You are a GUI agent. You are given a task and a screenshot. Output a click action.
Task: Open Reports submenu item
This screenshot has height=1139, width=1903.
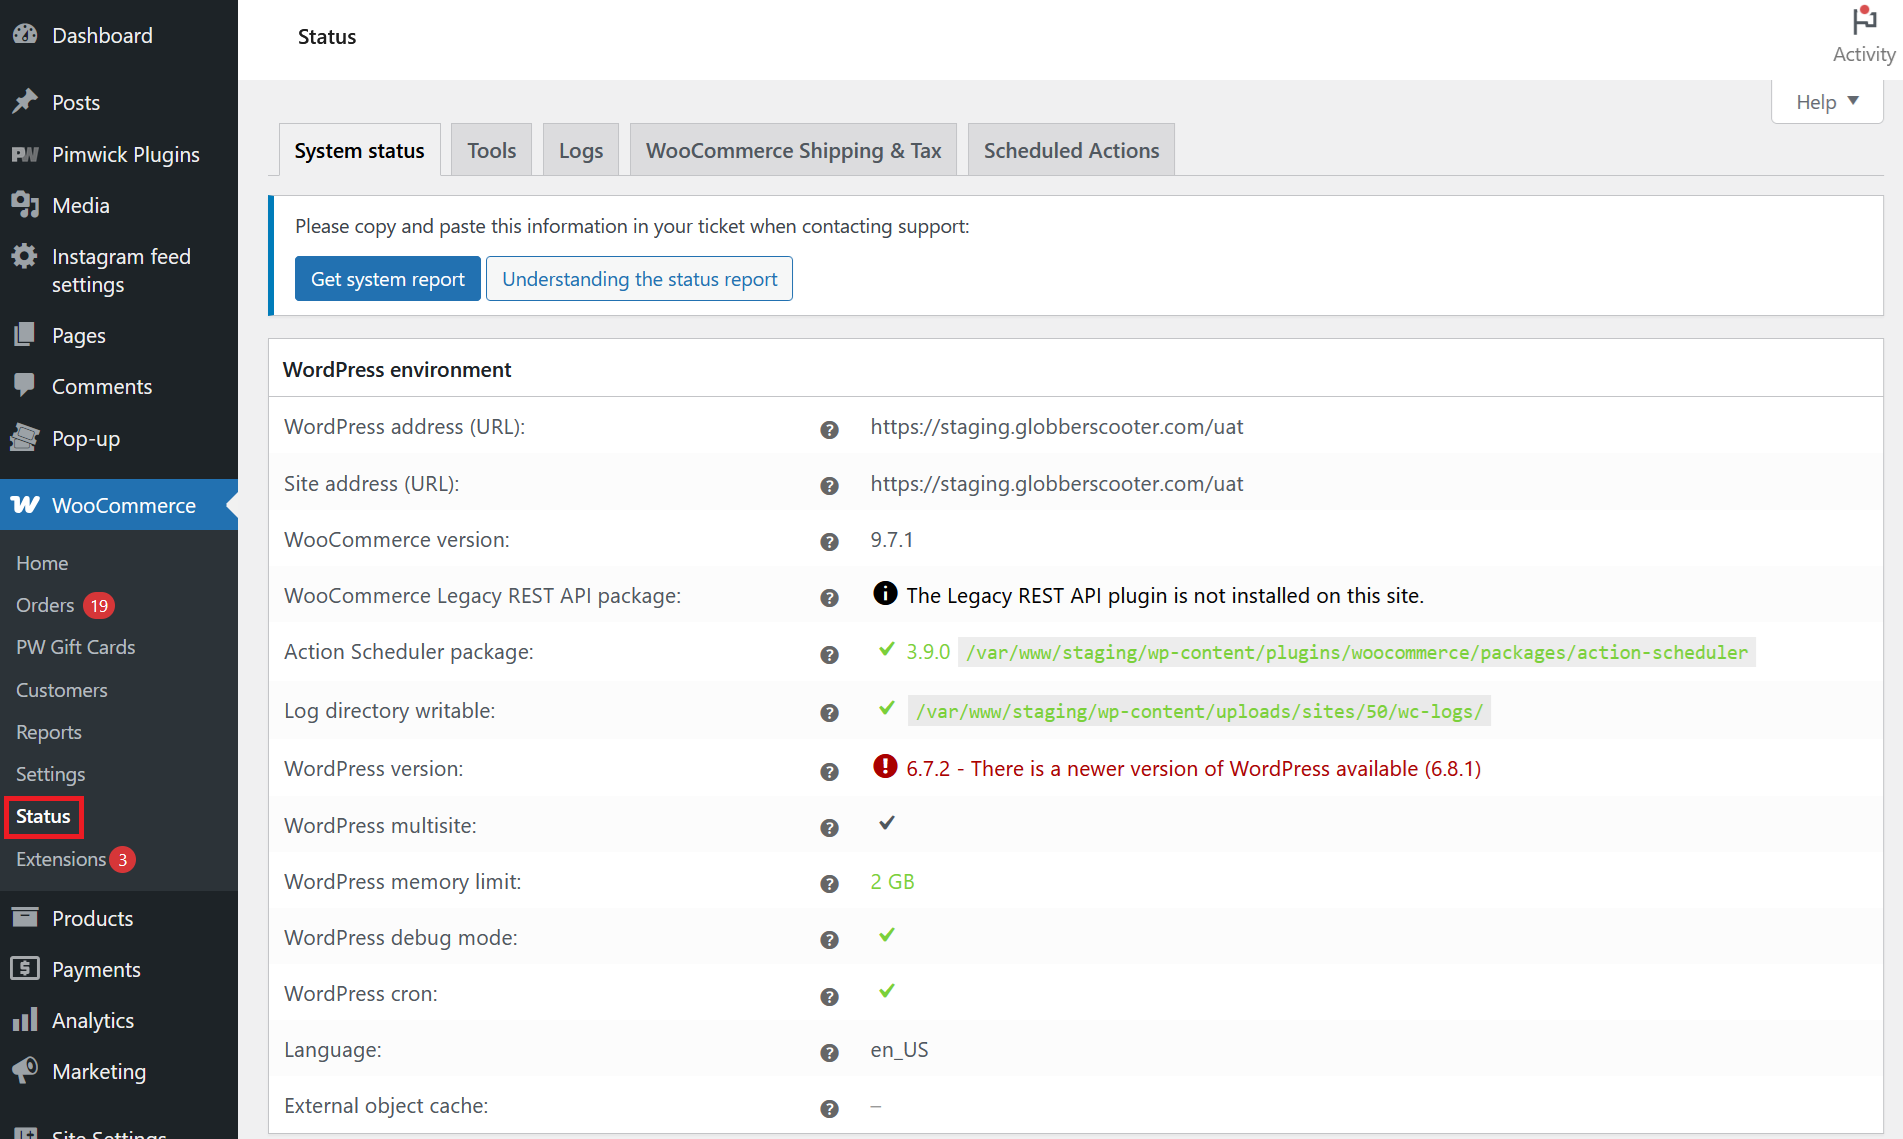[x=49, y=732]
